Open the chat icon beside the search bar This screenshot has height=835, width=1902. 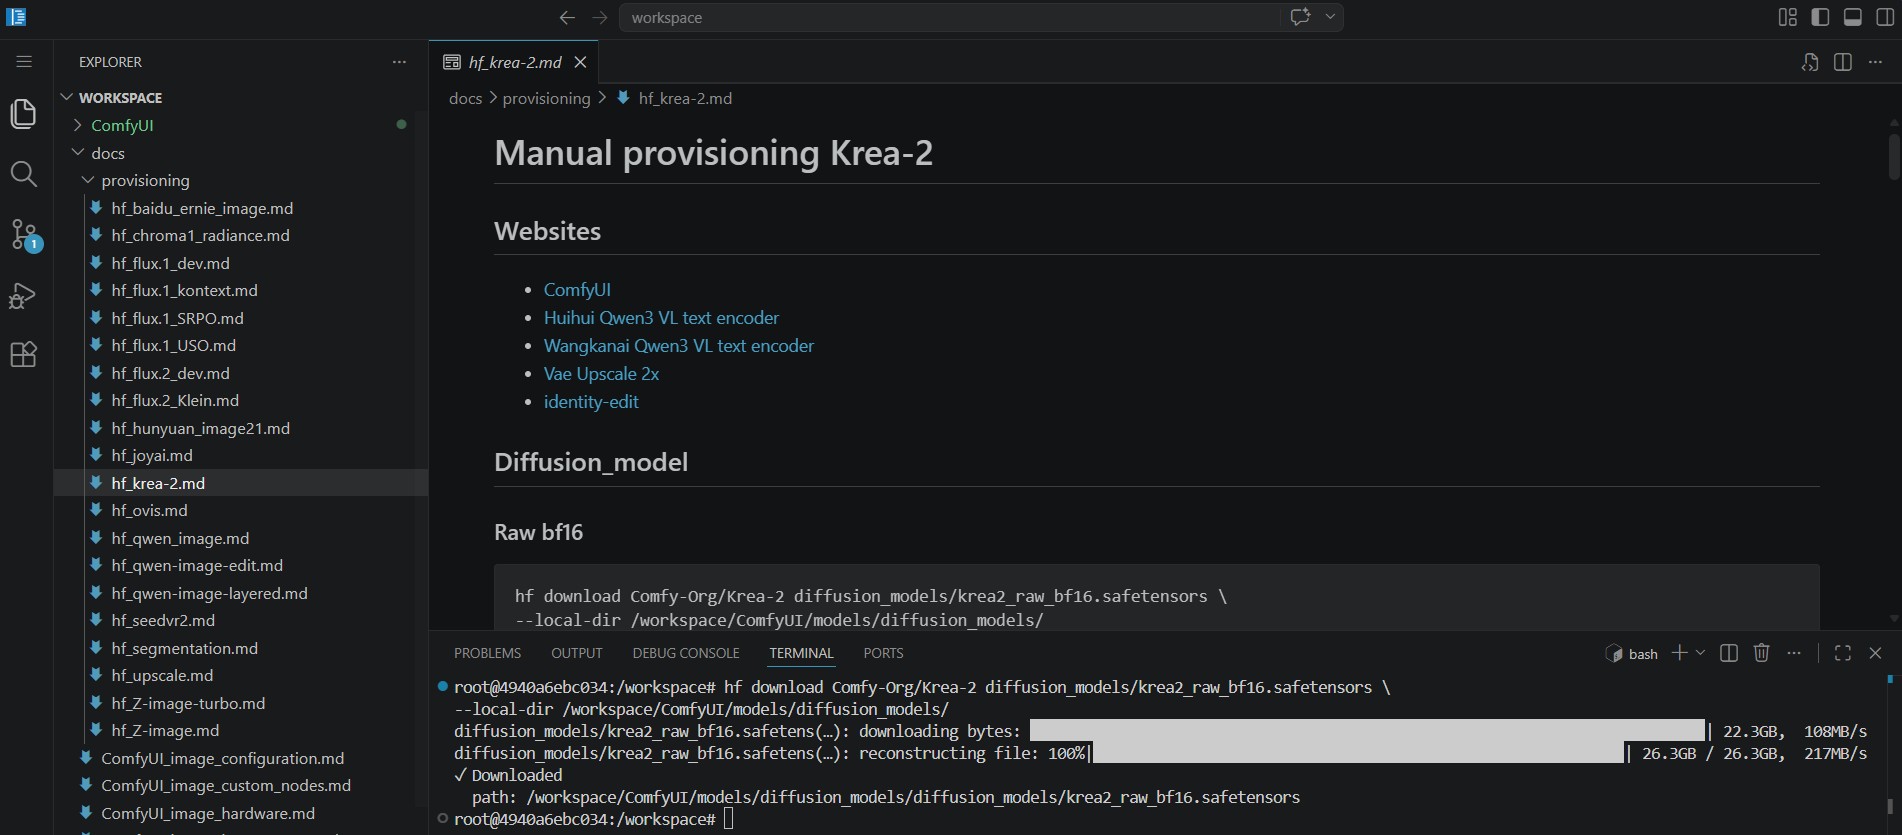click(x=1300, y=17)
